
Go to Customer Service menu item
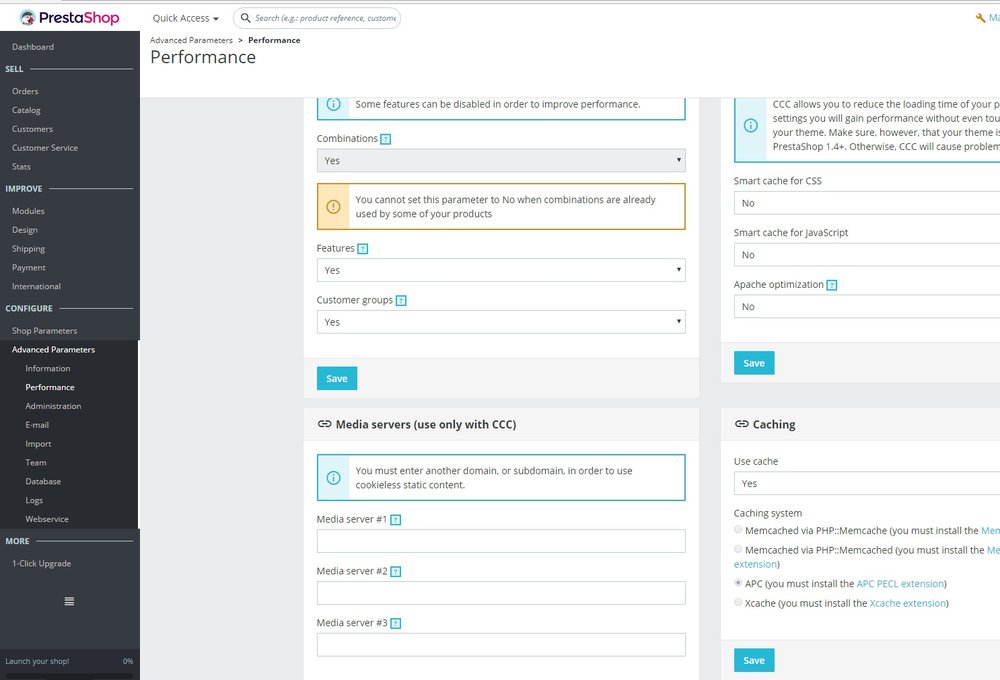tap(45, 148)
